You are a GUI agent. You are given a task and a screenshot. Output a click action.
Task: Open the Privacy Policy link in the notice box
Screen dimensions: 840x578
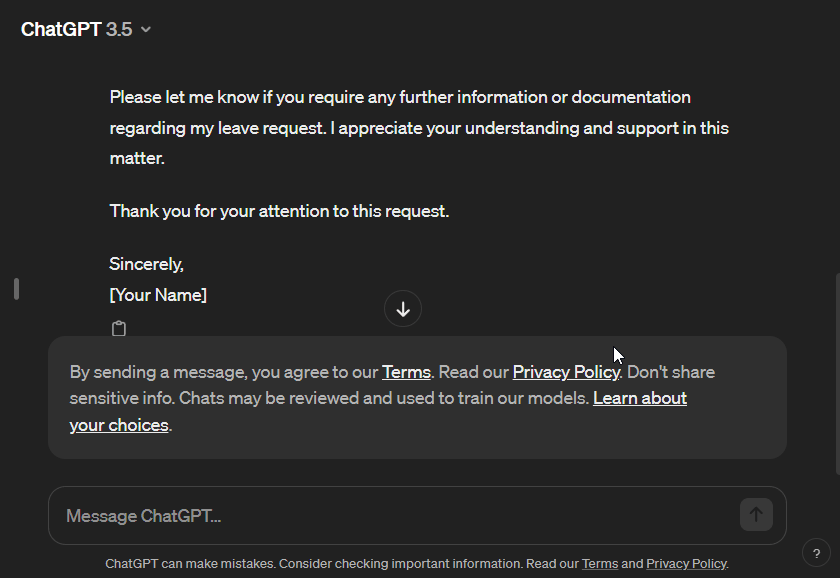pos(566,372)
